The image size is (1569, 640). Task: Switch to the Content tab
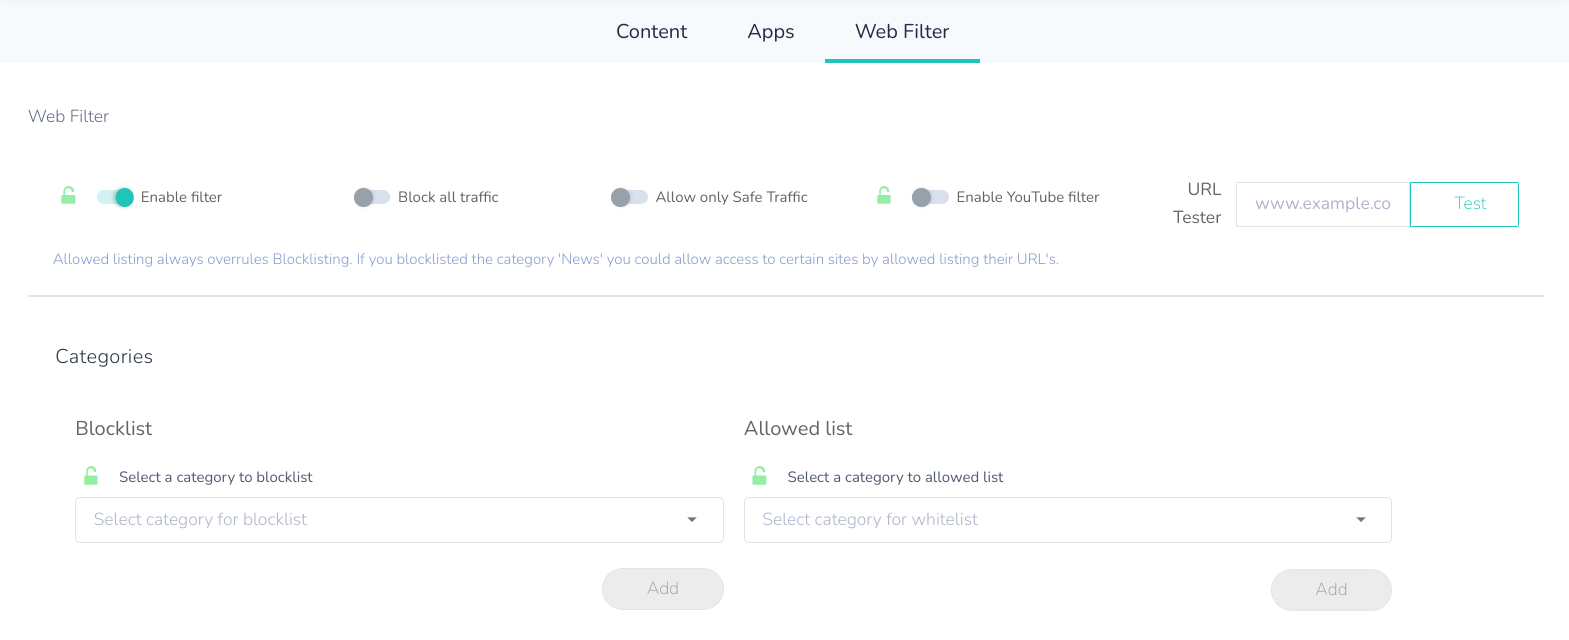coord(652,31)
